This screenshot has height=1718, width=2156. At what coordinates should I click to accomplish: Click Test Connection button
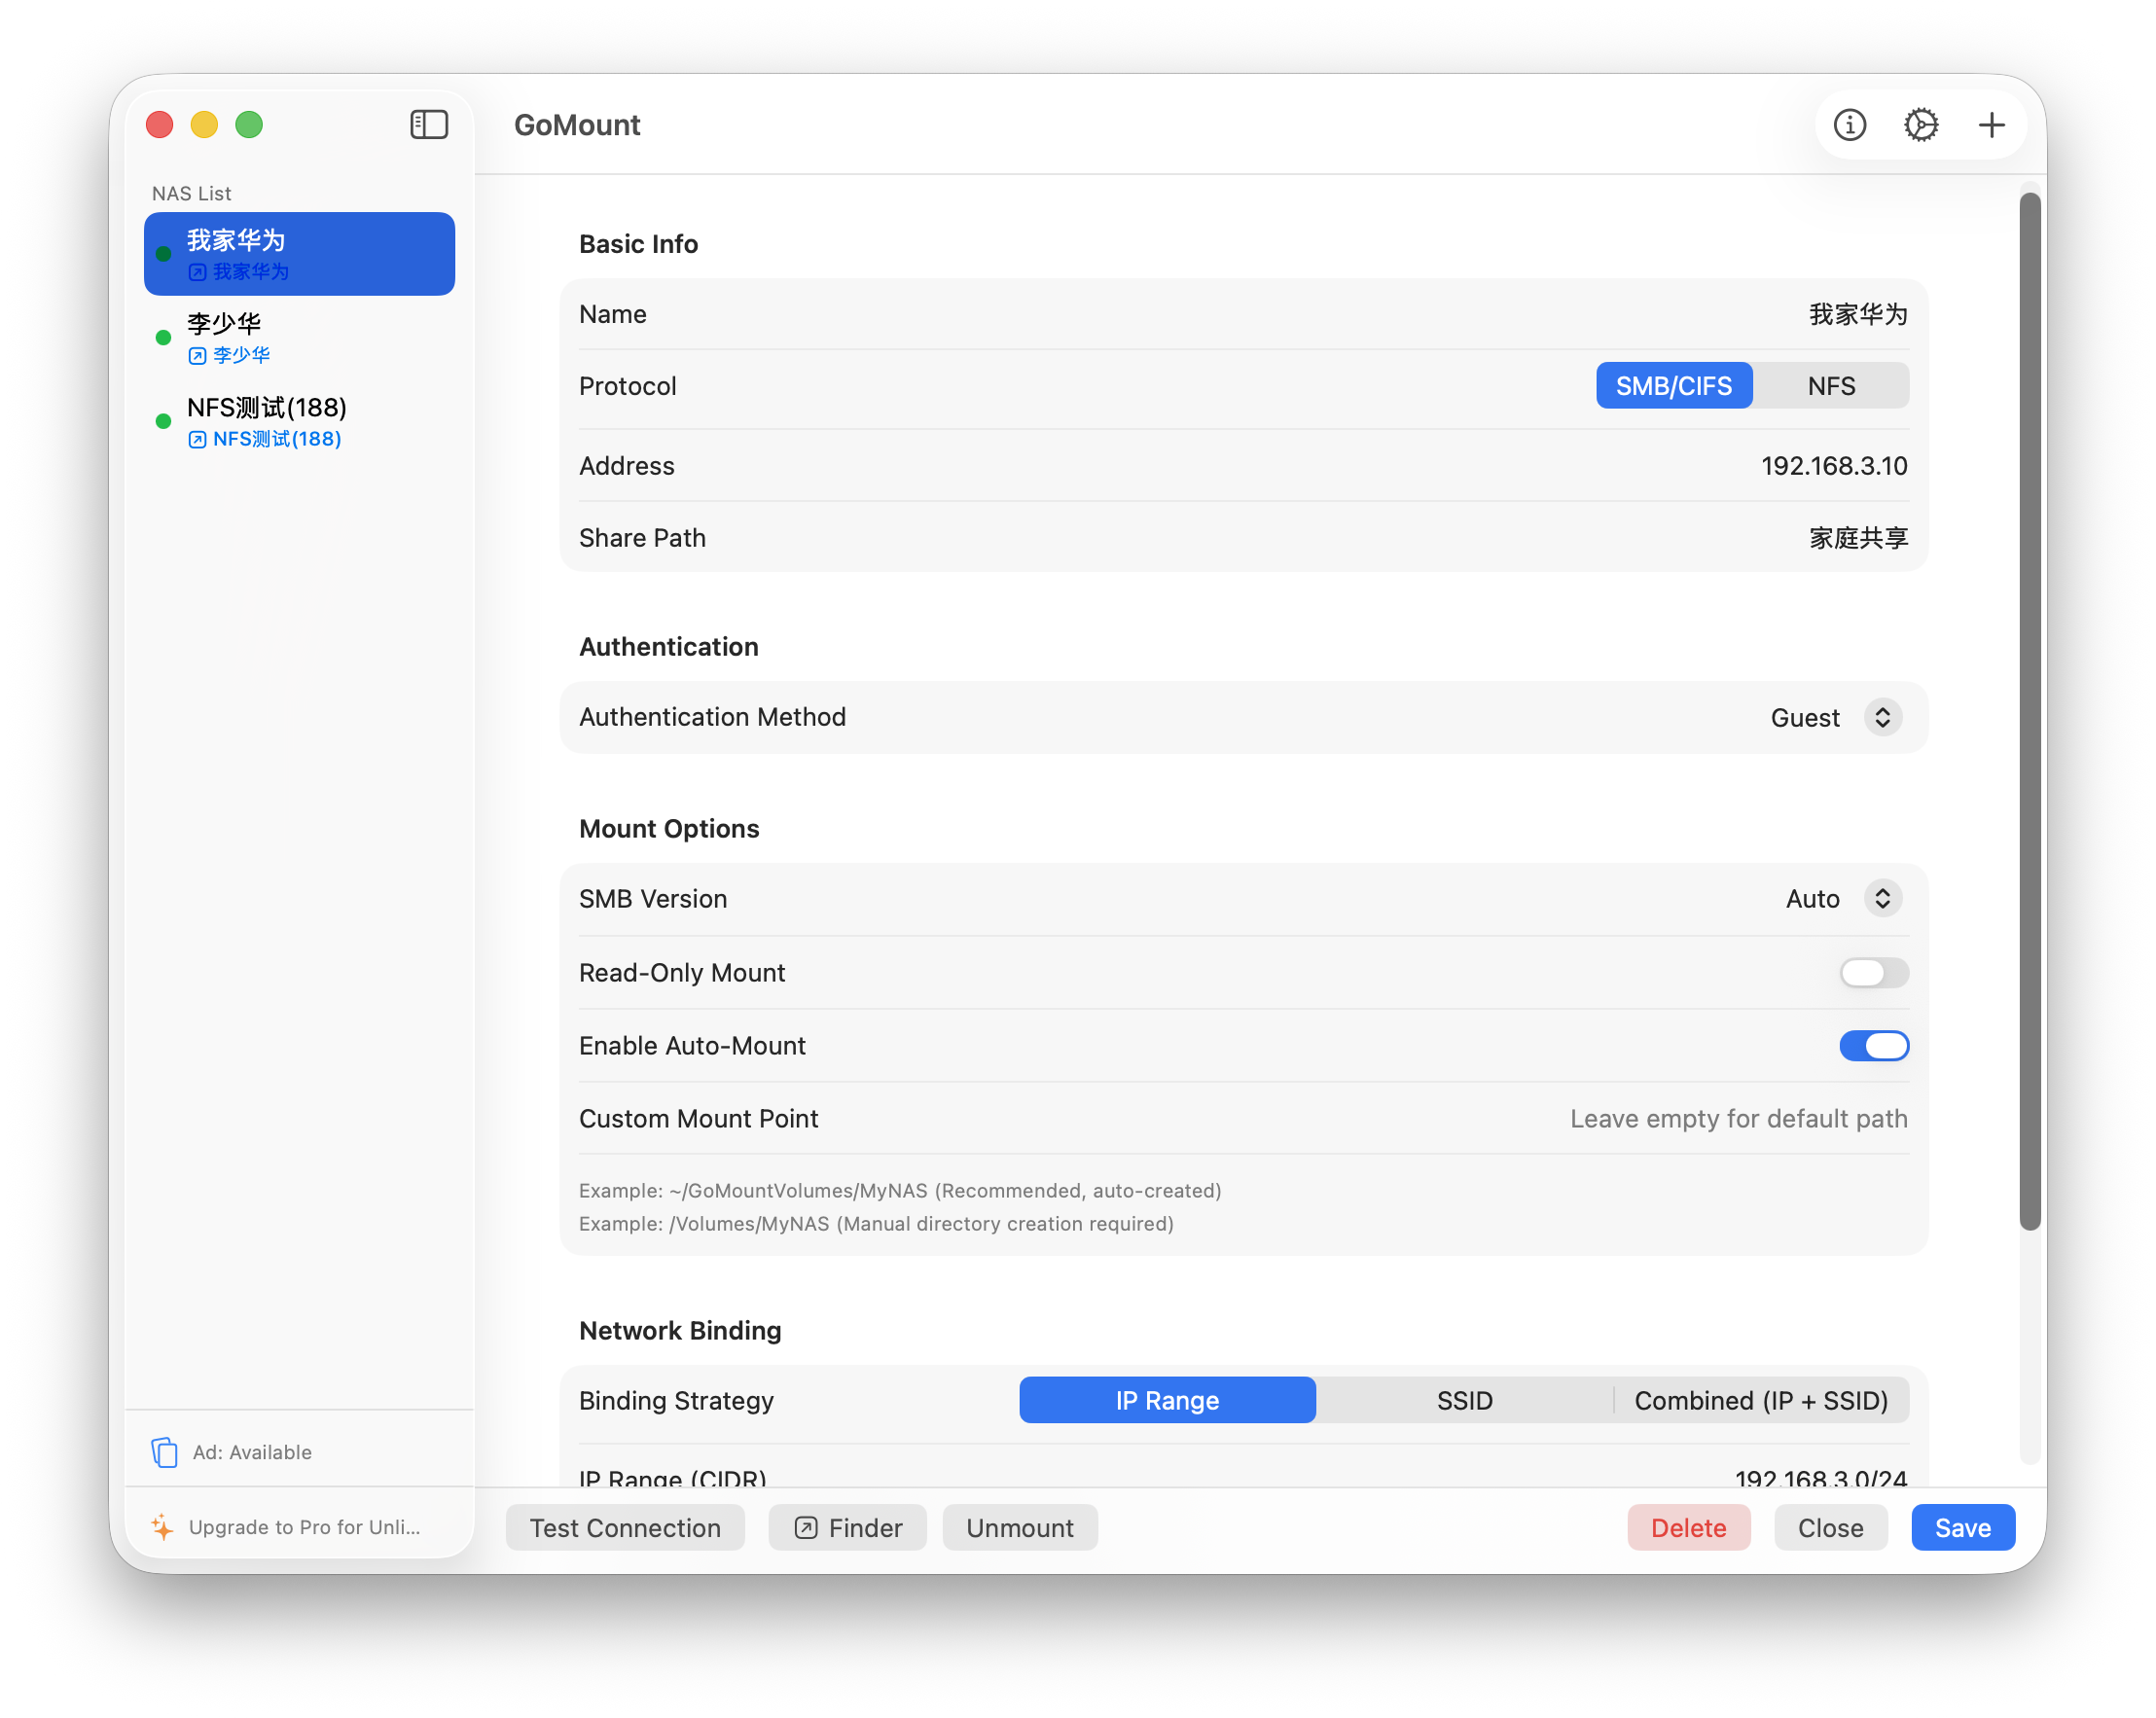point(625,1528)
